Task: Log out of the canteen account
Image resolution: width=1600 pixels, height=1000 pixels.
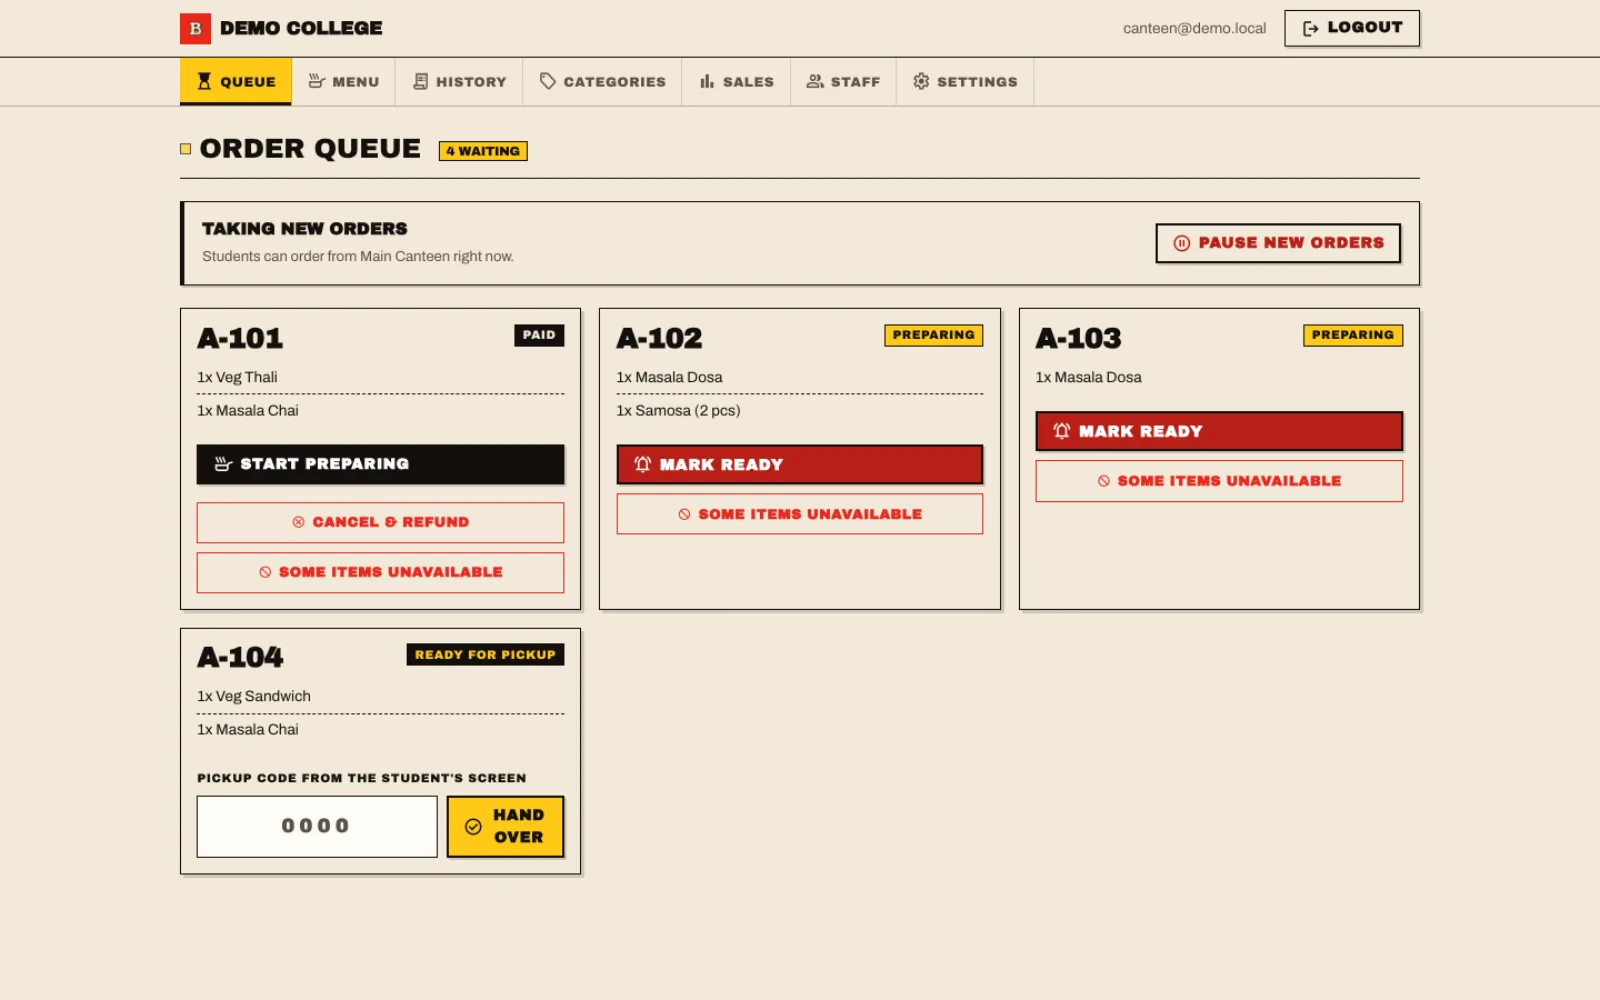Action: 1352,28
